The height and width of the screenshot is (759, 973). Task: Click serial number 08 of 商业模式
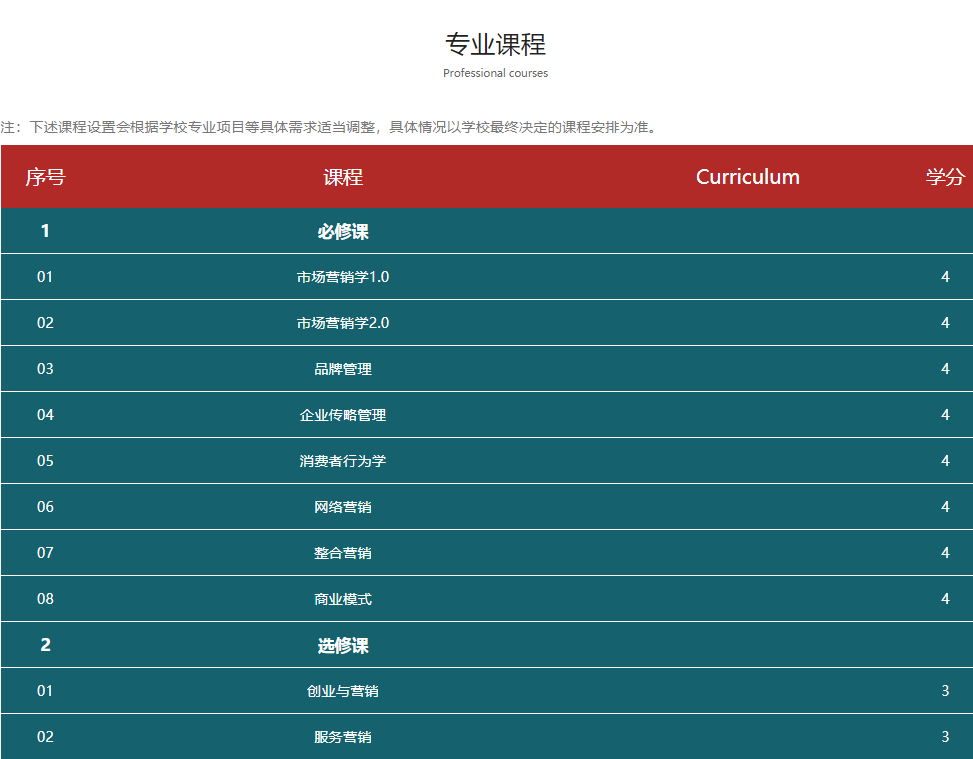point(45,598)
